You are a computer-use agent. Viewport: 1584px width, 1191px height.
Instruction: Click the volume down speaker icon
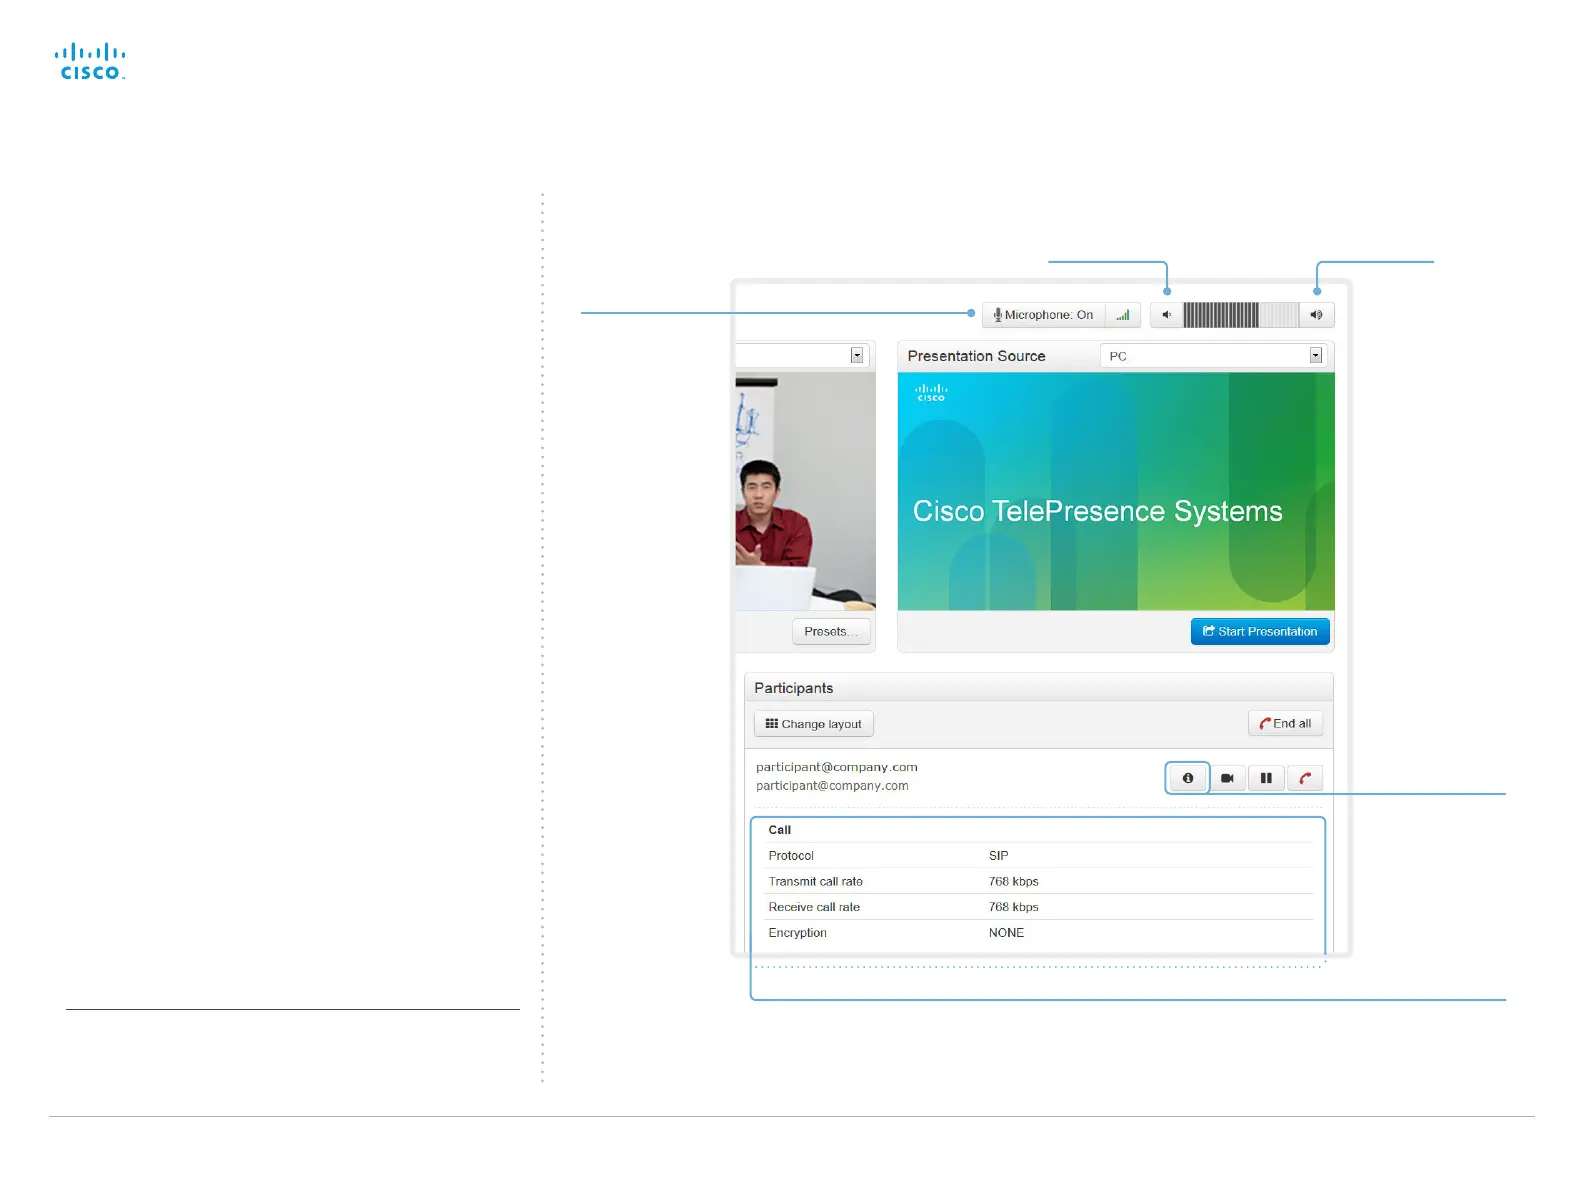click(1166, 315)
